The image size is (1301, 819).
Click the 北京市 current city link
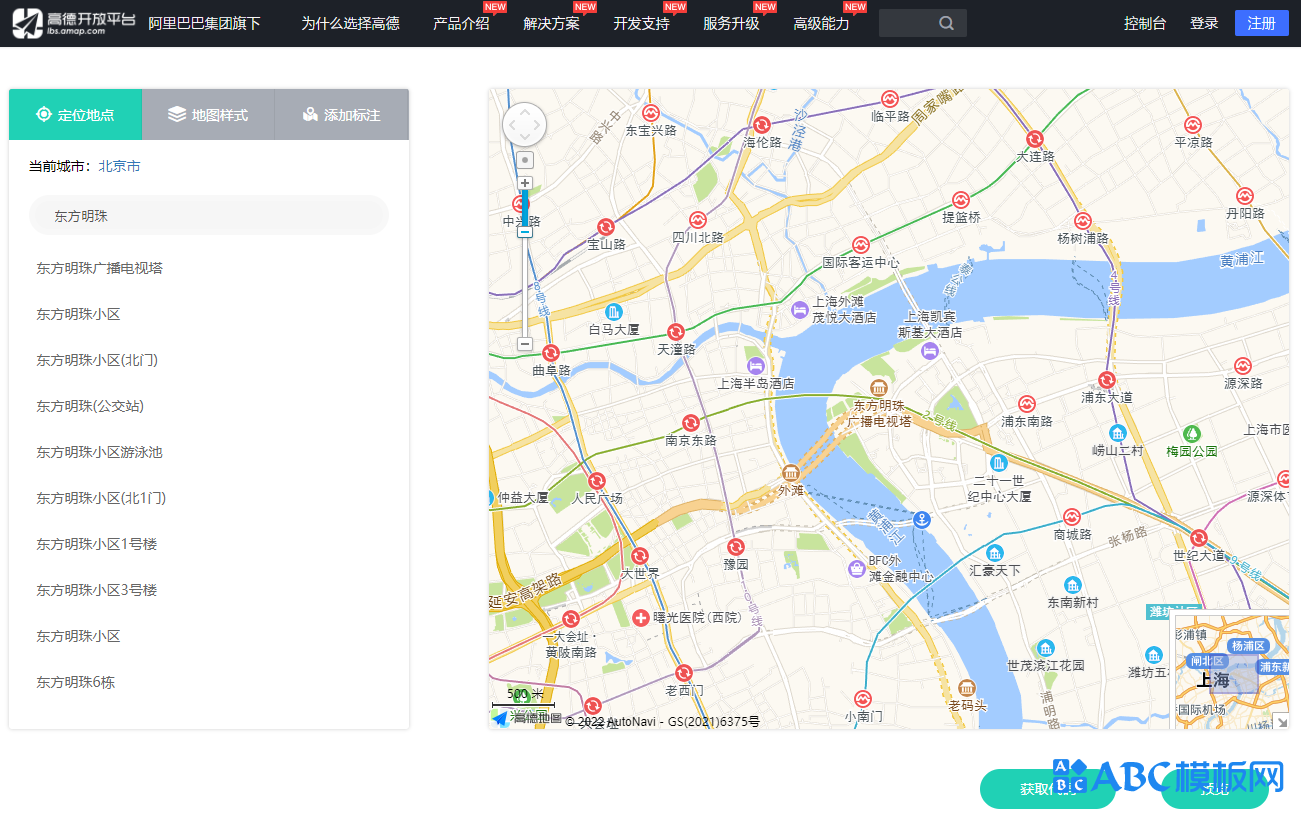[119, 166]
